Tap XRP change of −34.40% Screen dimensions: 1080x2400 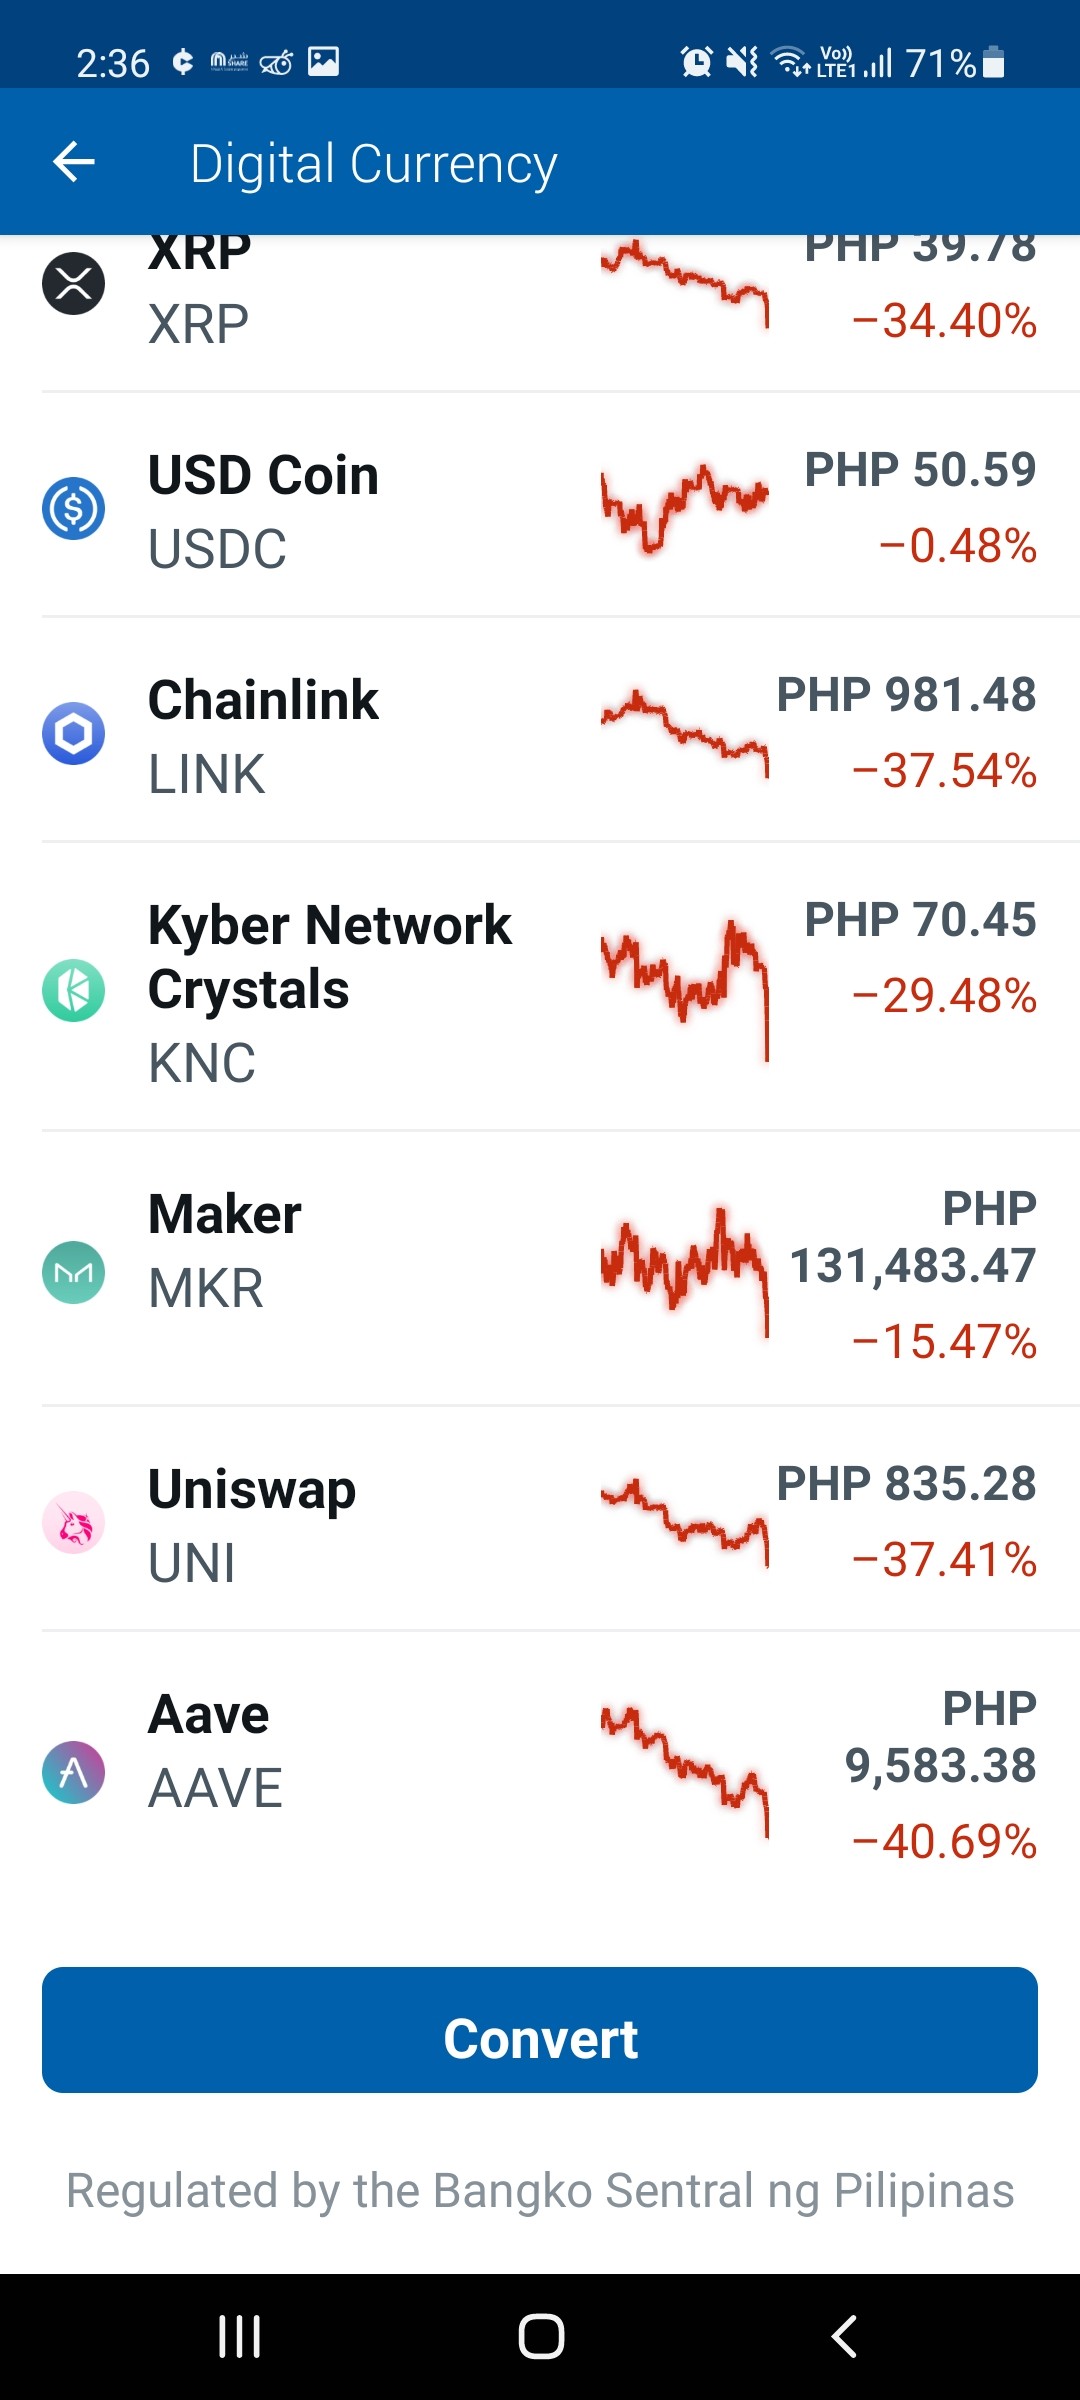[x=944, y=321]
